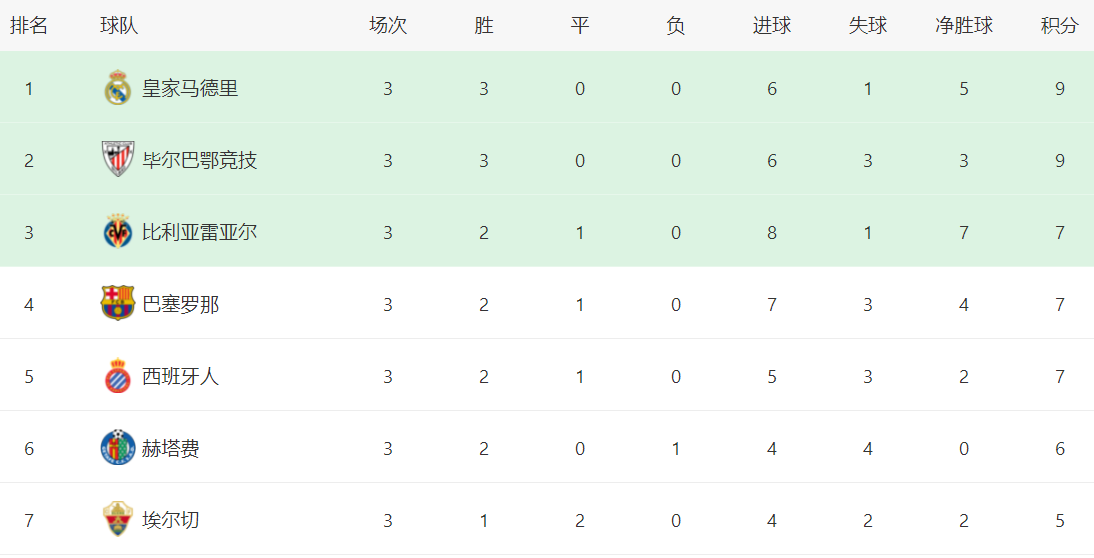Click the 失球 column header
The width and height of the screenshot is (1094, 558).
868,26
